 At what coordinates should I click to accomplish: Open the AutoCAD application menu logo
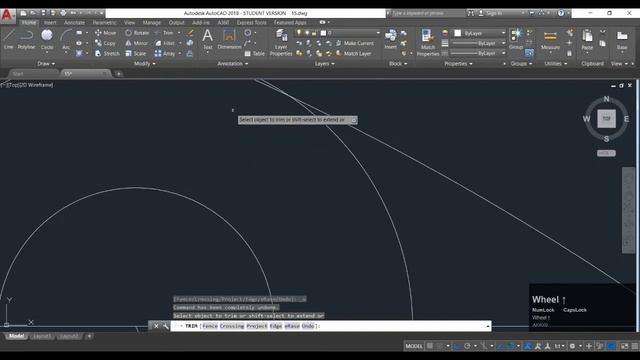[7, 16]
